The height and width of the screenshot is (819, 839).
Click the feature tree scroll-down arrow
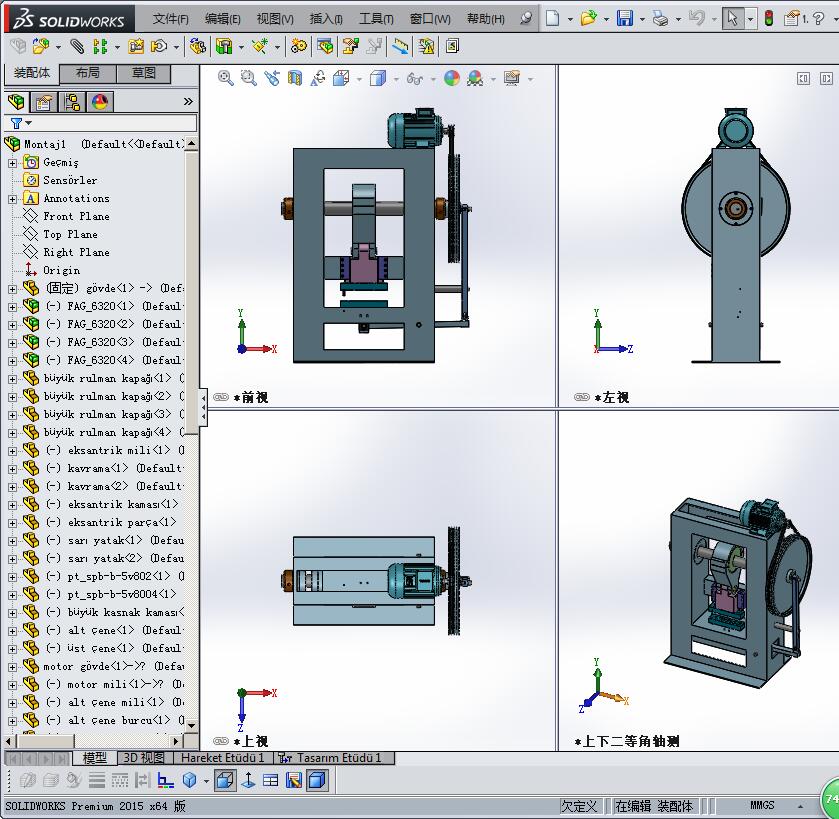click(191, 725)
